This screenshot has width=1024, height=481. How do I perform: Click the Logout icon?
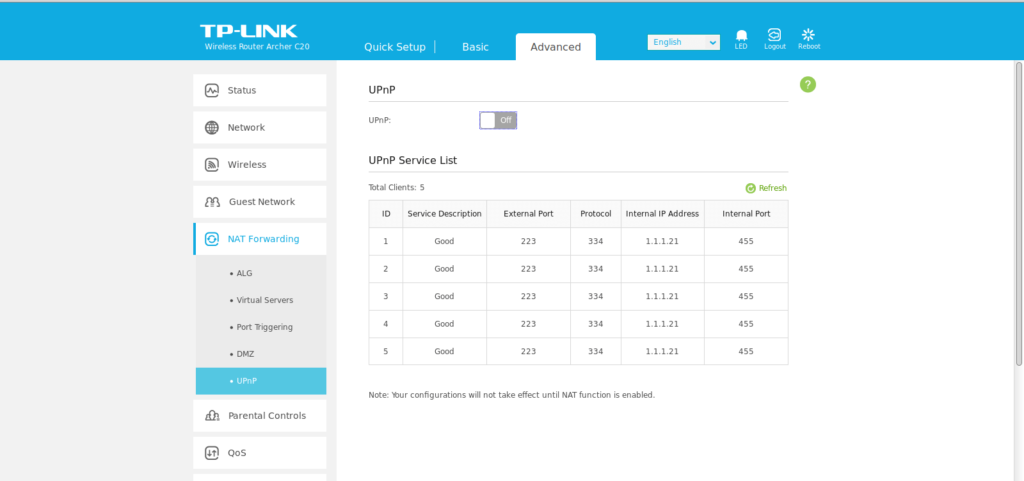pos(774,36)
